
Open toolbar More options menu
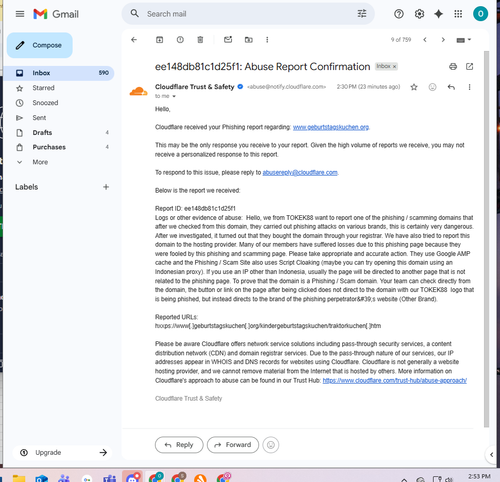tap(267, 40)
